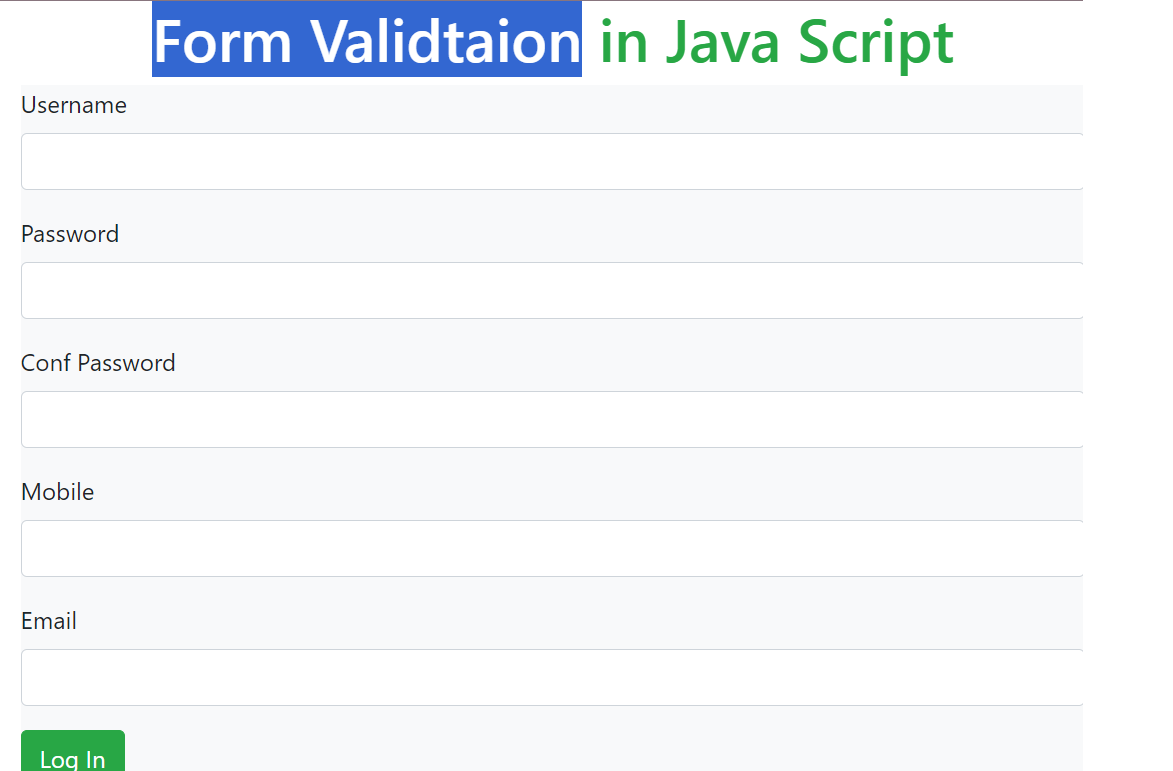Click the highlighted word Validtaion
The height and width of the screenshot is (771, 1173).
(445, 42)
